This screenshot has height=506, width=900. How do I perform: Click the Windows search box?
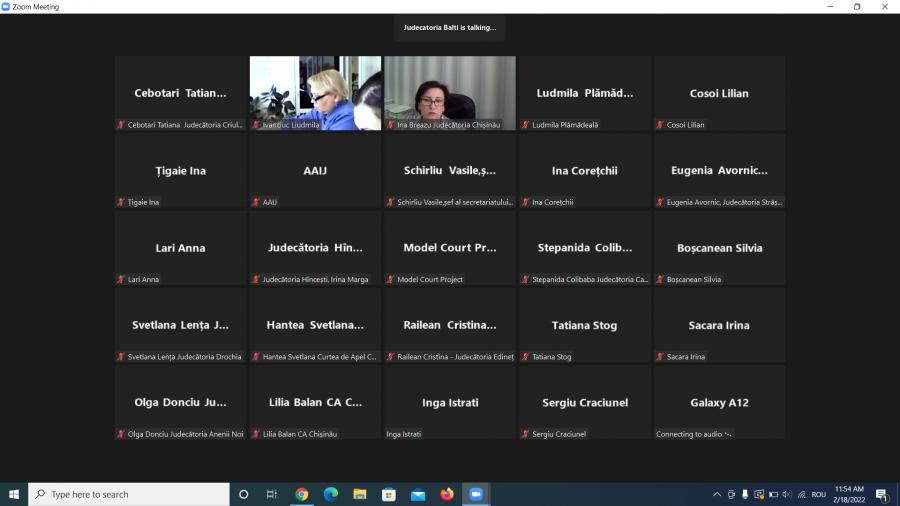128,494
